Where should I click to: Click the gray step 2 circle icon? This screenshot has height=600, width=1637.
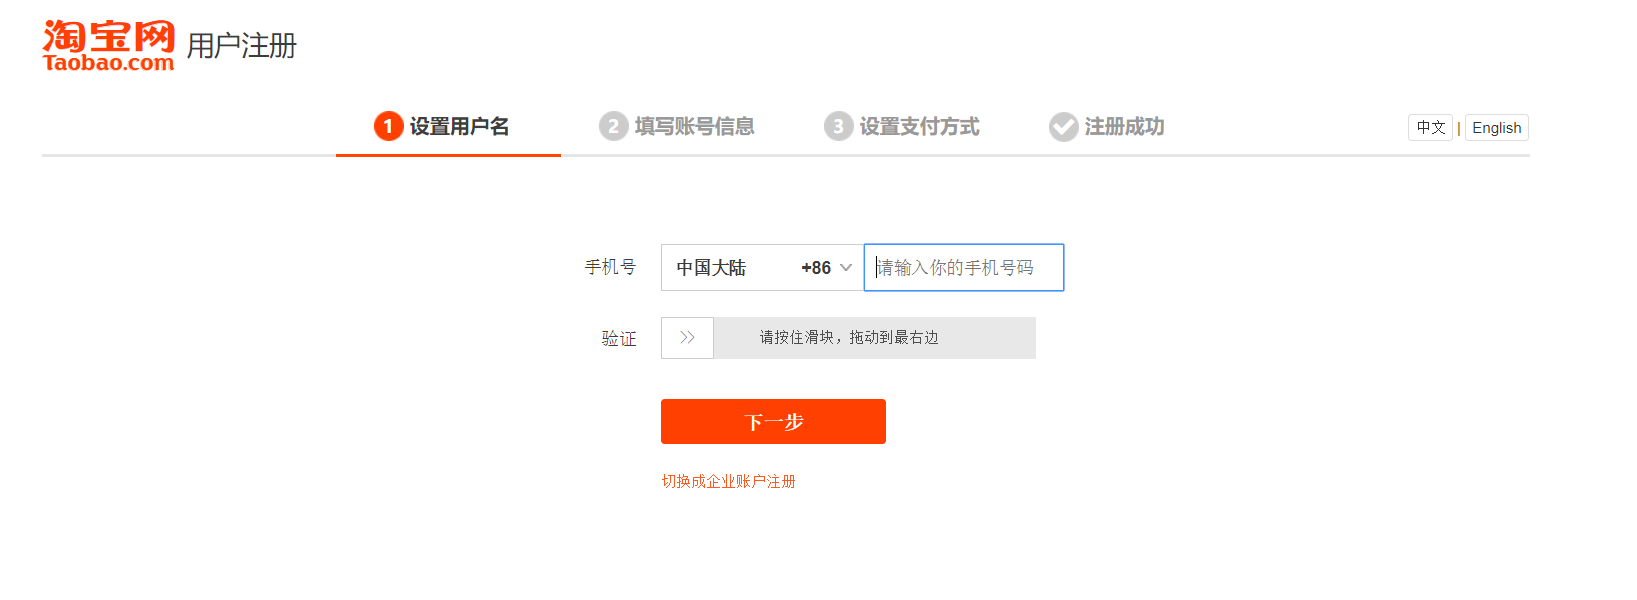613,127
